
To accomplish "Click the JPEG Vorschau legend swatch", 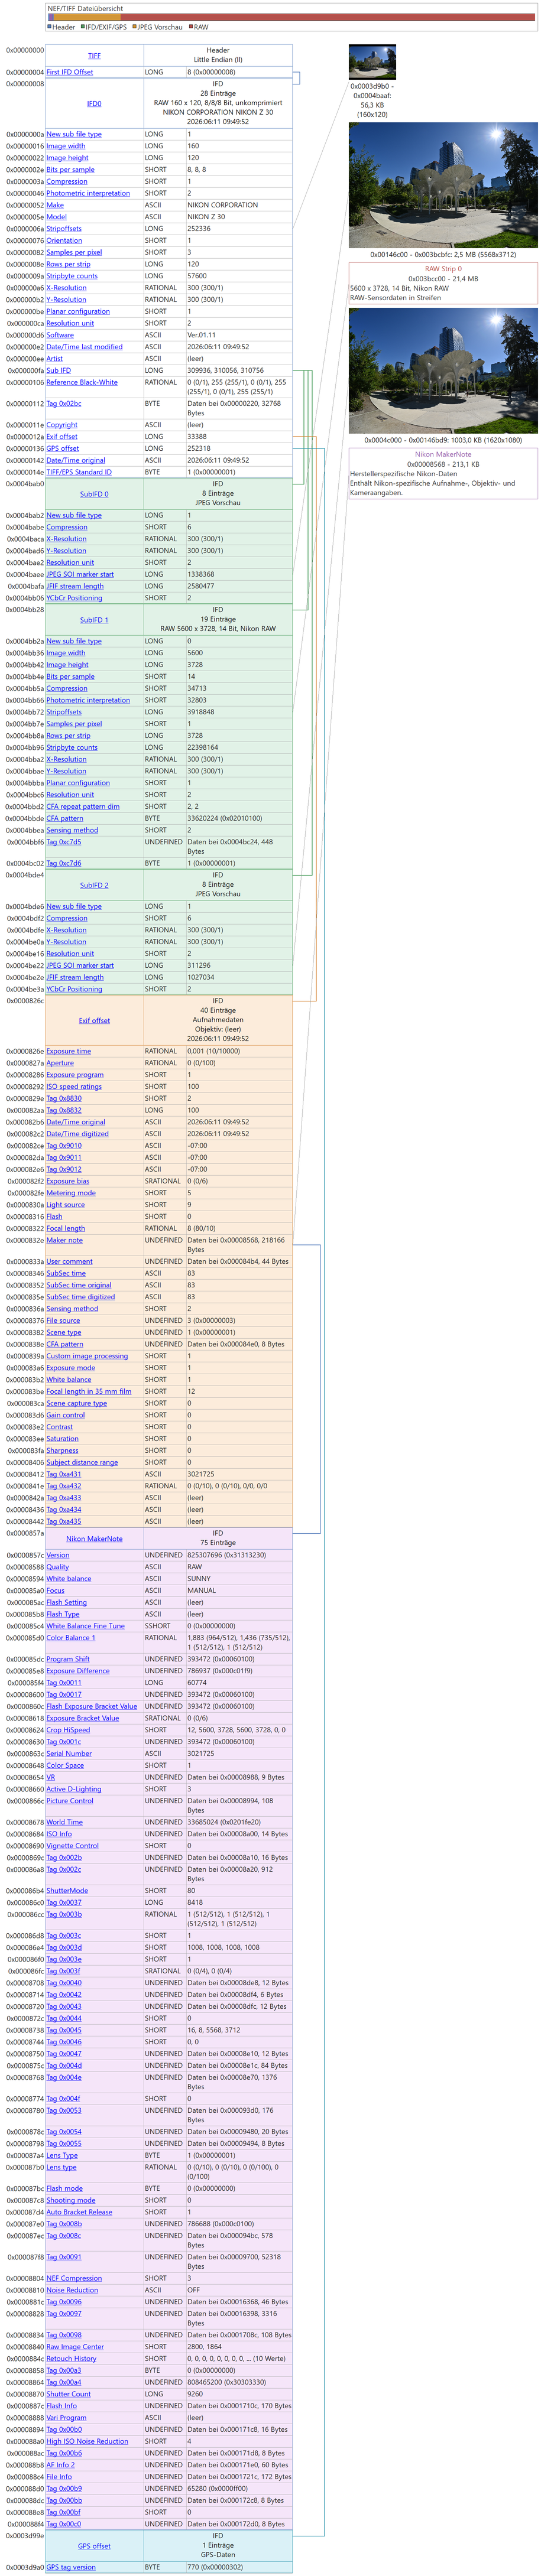I will [x=134, y=27].
